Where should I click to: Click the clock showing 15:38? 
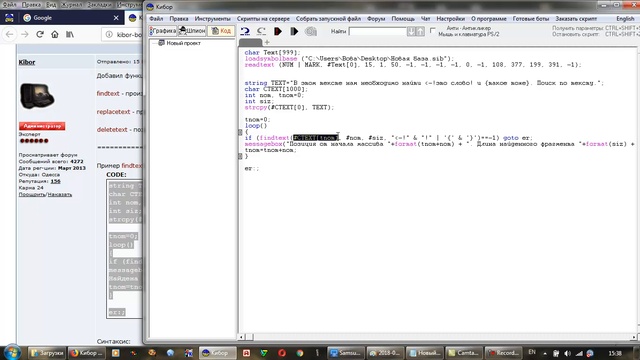pyautogui.click(x=615, y=353)
